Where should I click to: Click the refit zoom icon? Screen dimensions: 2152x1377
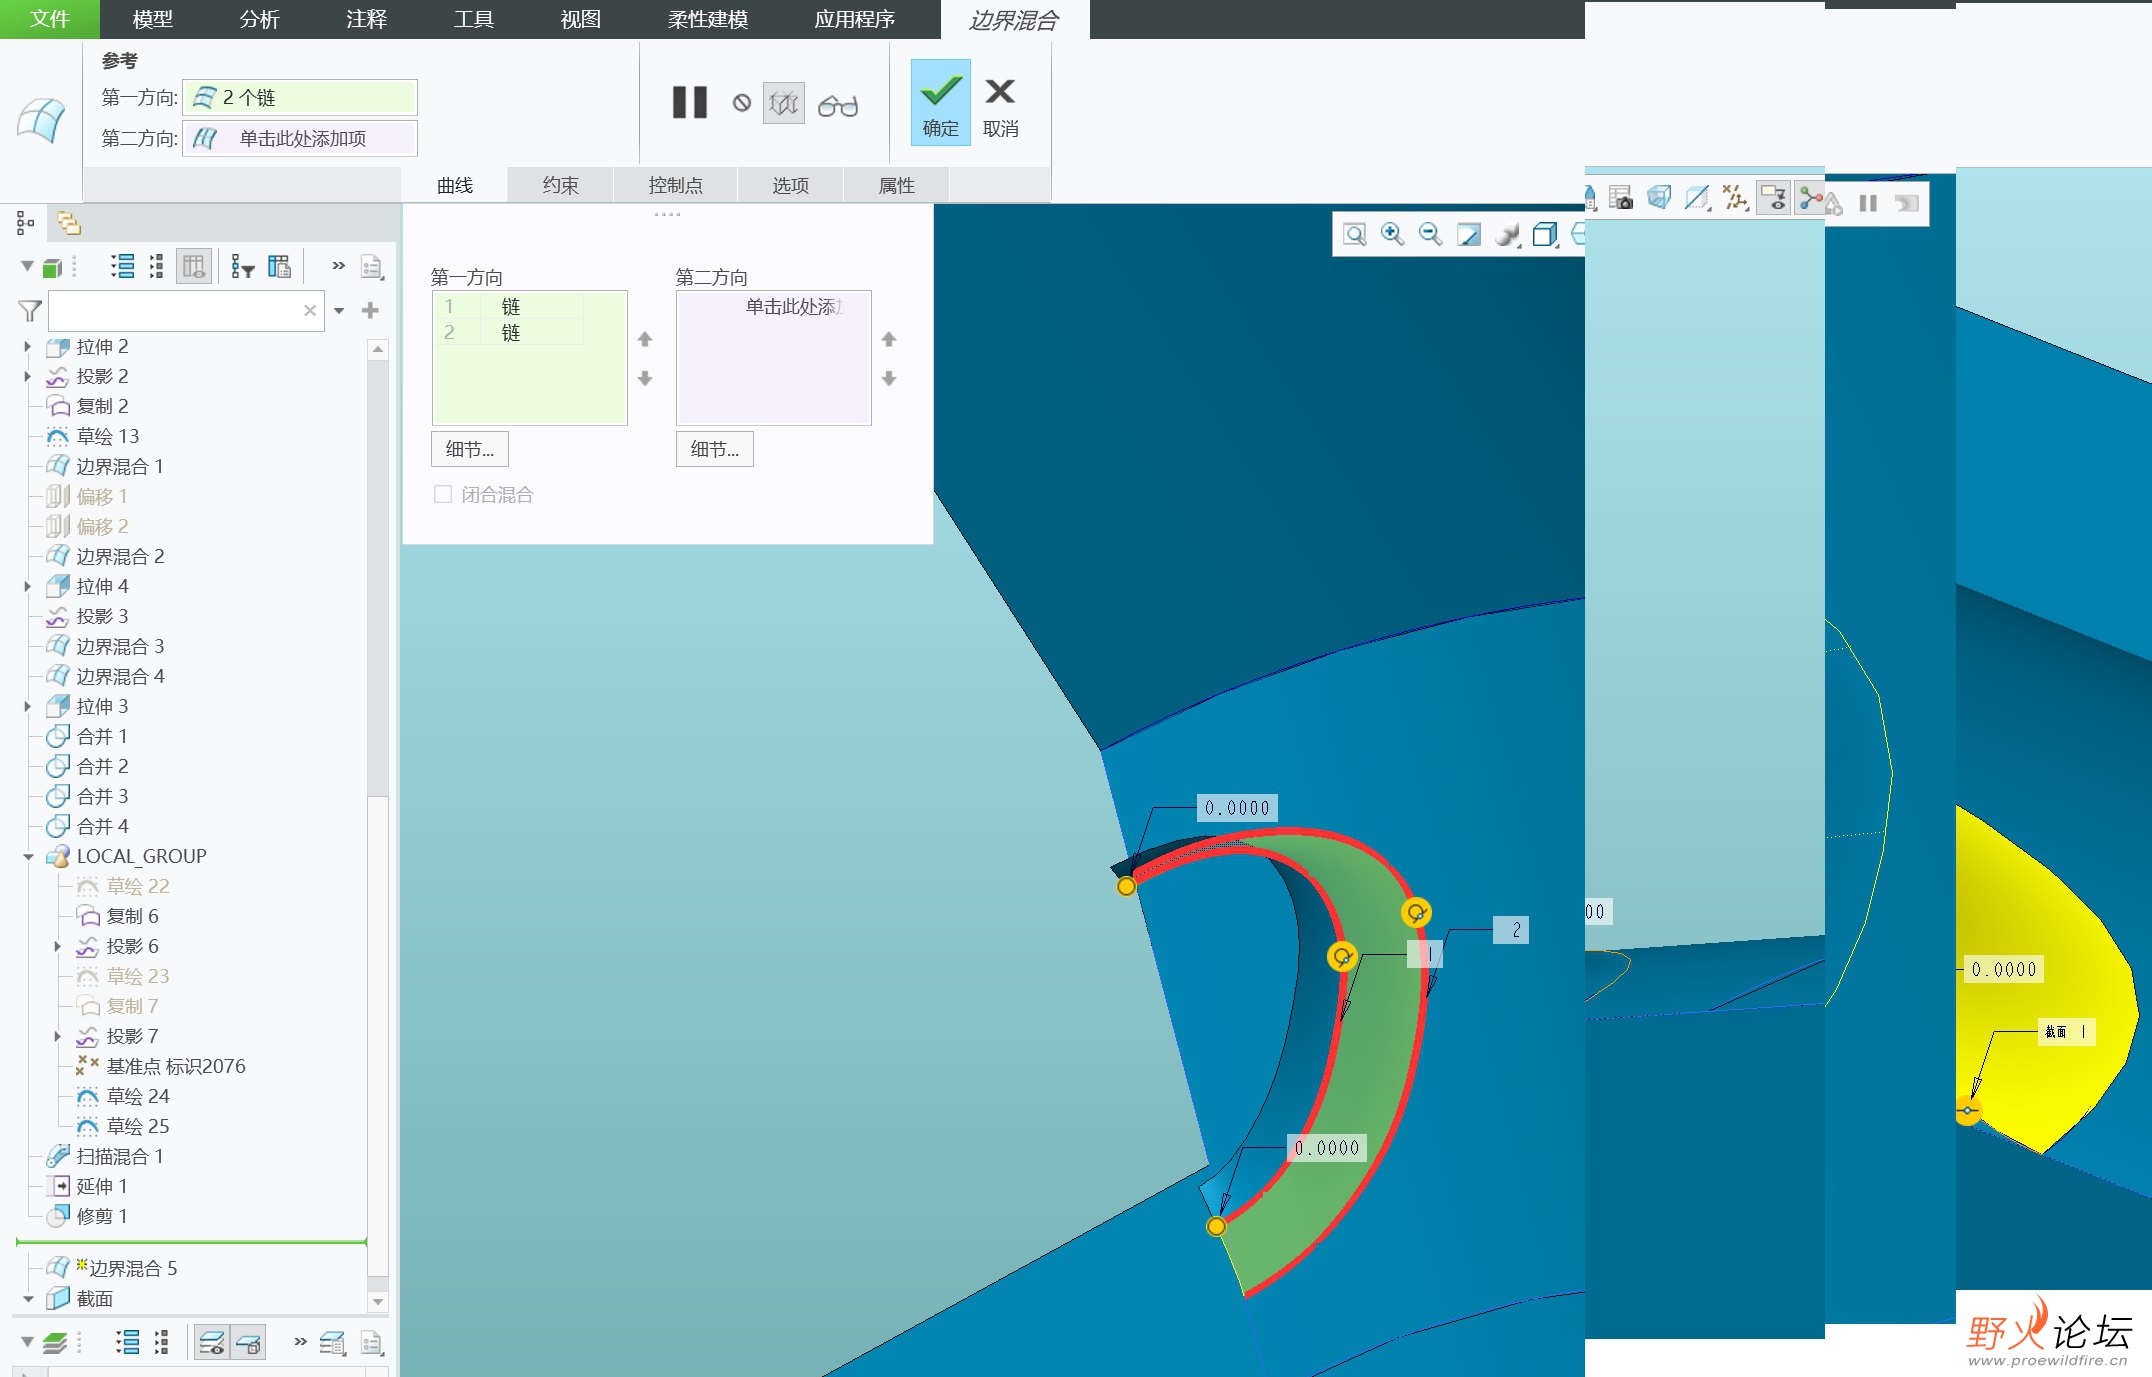1355,234
